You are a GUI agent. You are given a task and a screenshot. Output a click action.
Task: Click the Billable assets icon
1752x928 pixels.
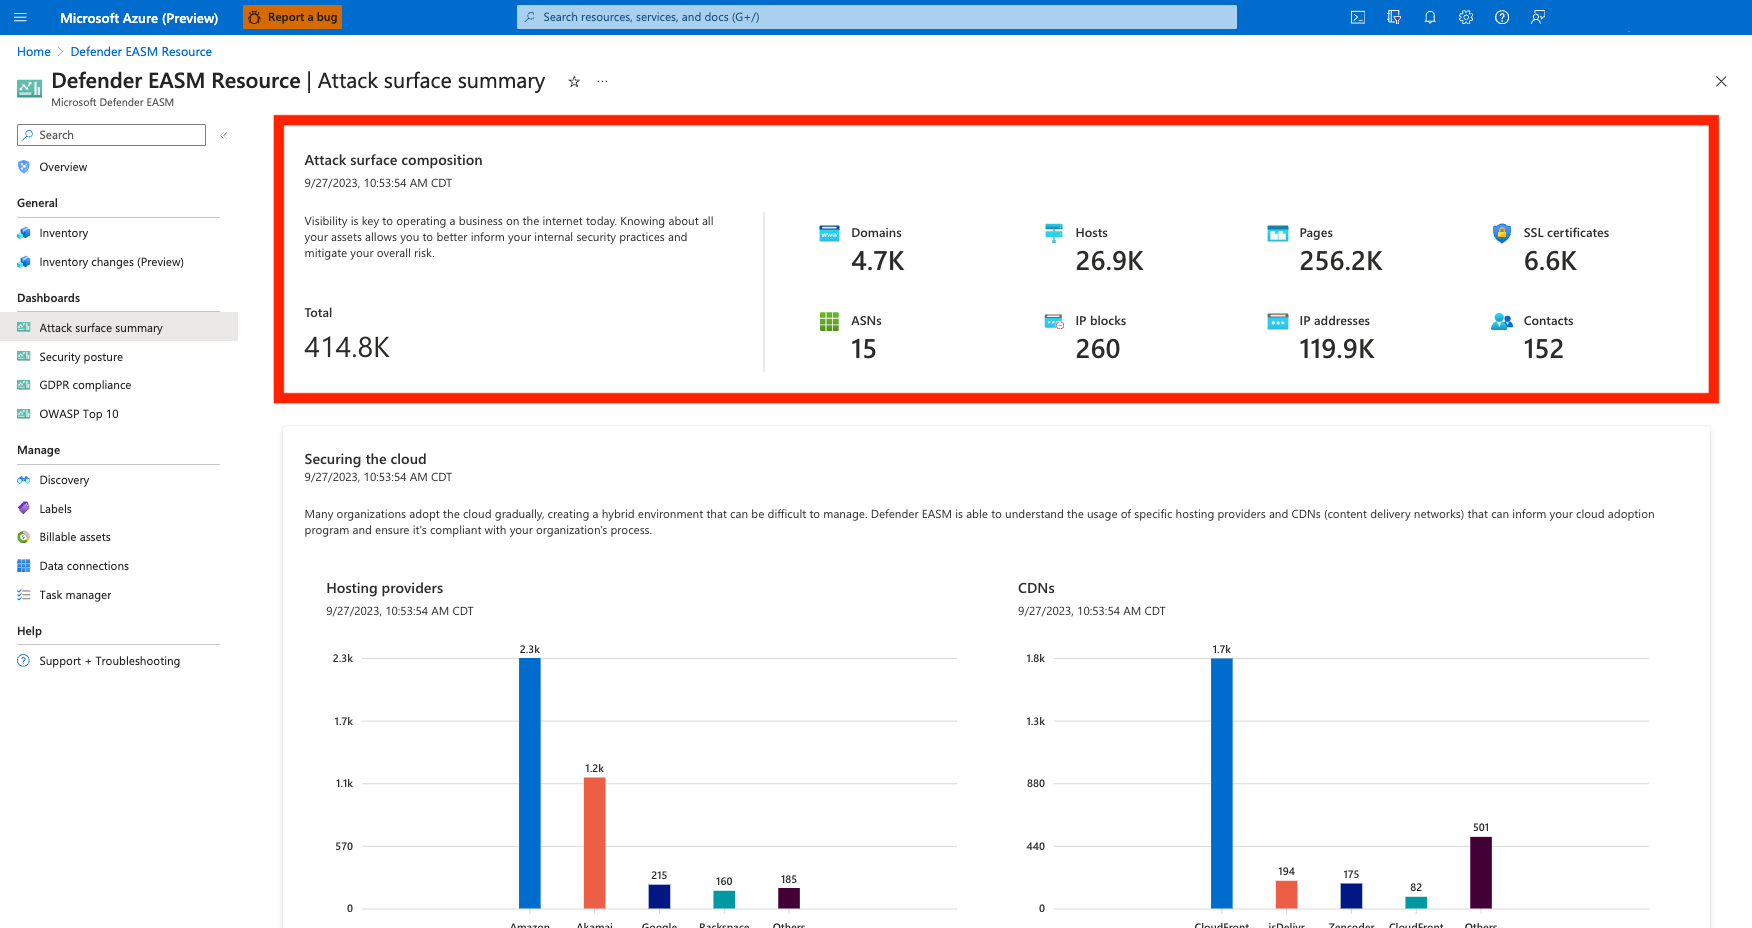[23, 537]
